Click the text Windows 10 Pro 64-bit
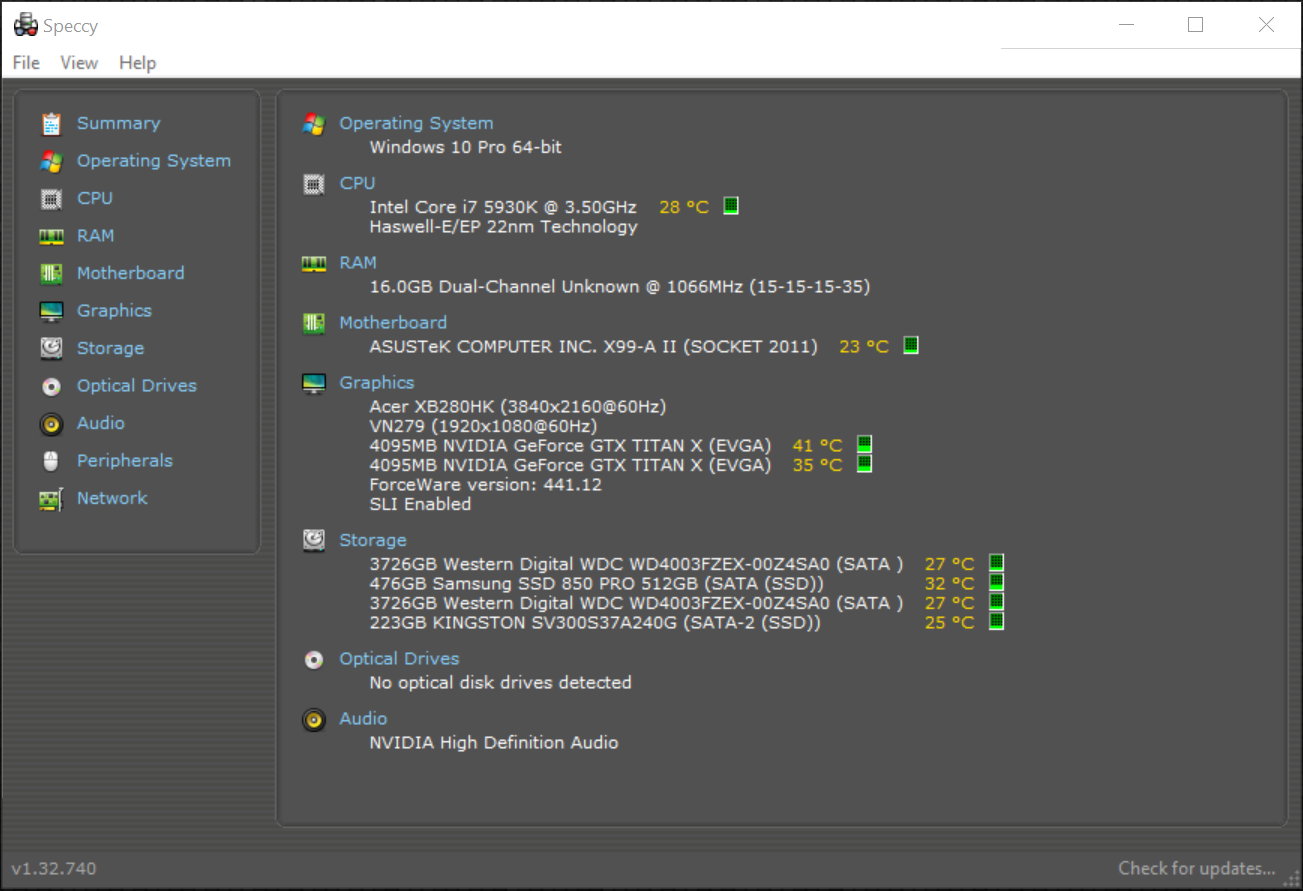 click(466, 147)
